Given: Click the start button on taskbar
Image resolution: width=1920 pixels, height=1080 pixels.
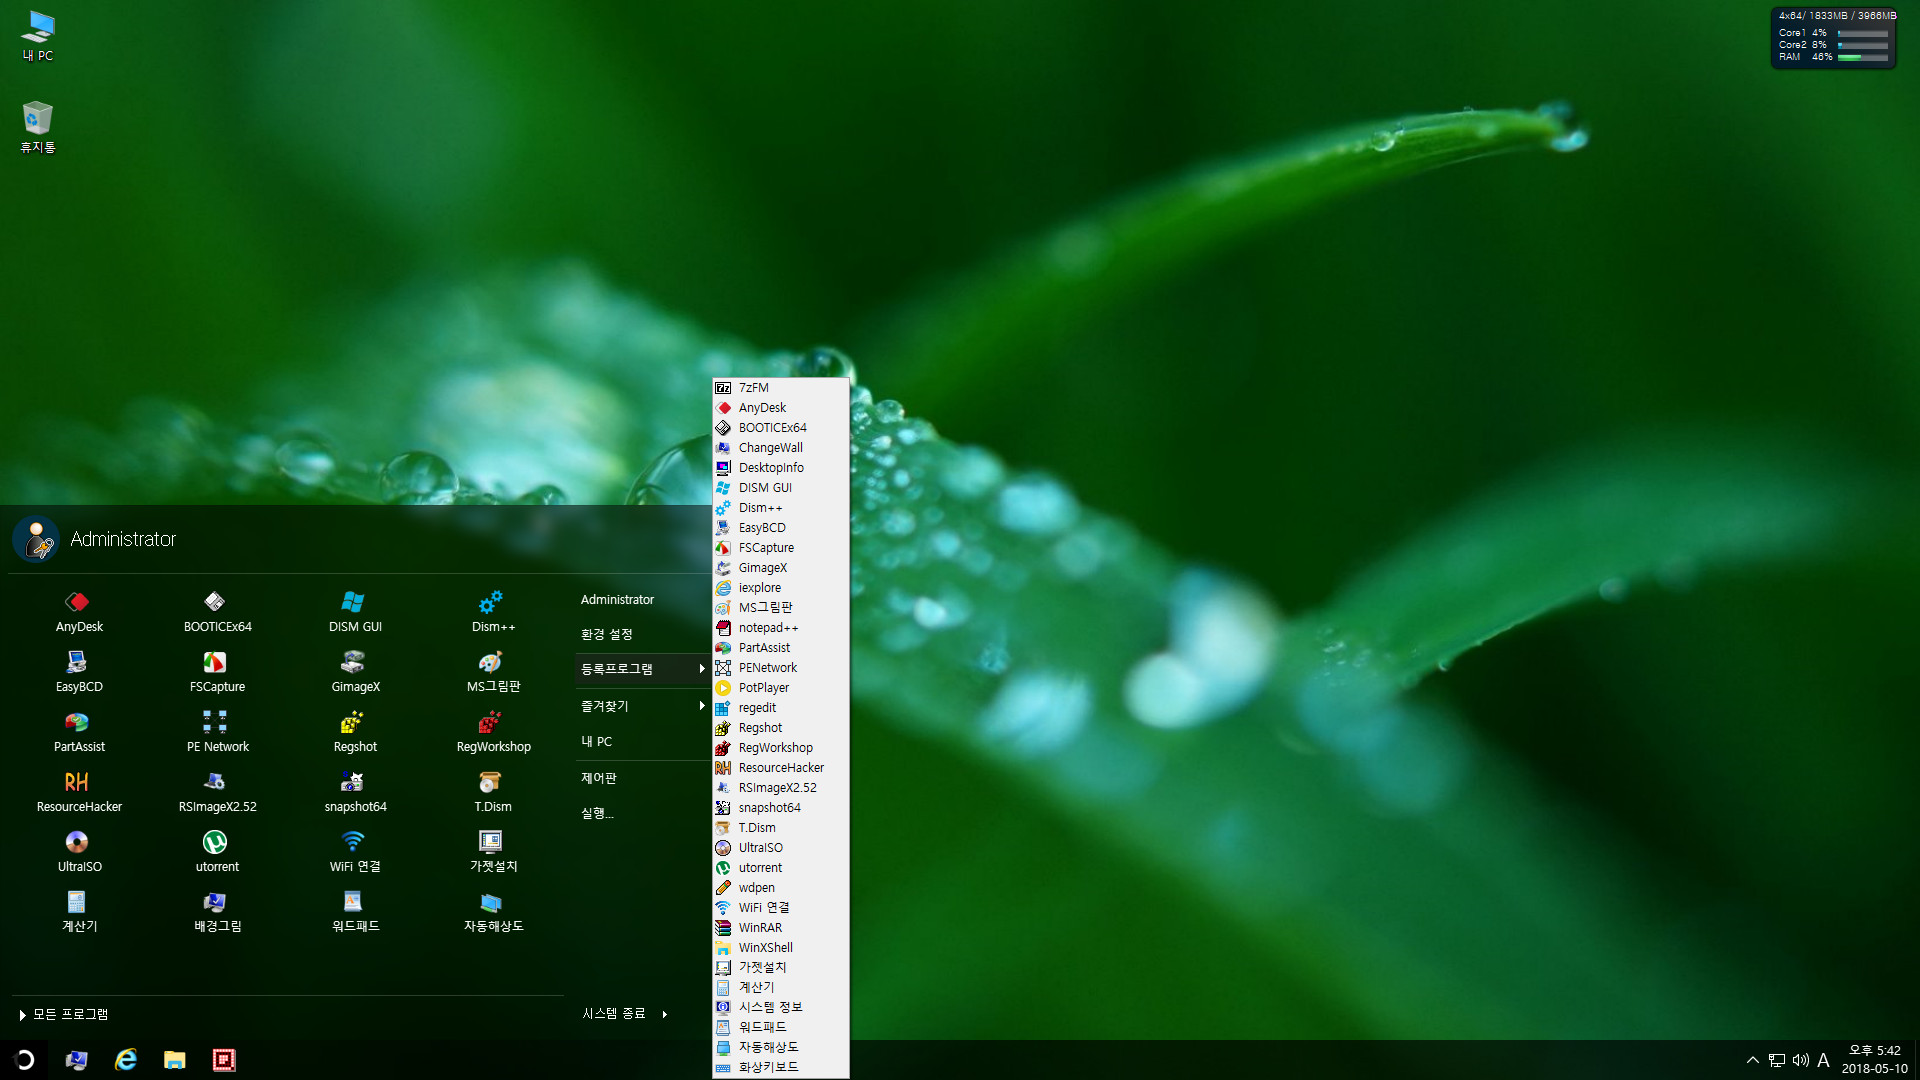Looking at the screenshot, I should tap(24, 1060).
